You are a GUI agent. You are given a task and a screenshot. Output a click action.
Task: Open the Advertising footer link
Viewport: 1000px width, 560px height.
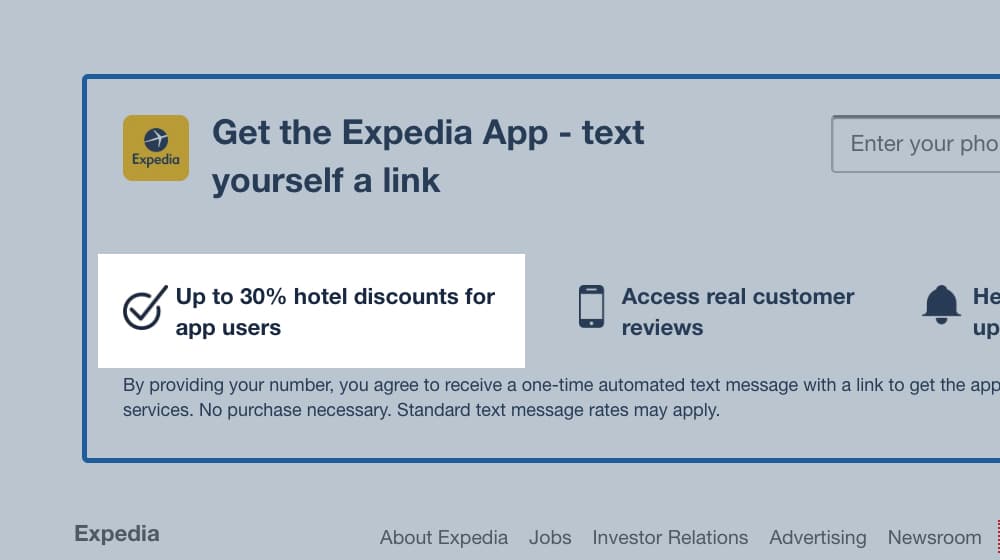pyautogui.click(x=818, y=538)
